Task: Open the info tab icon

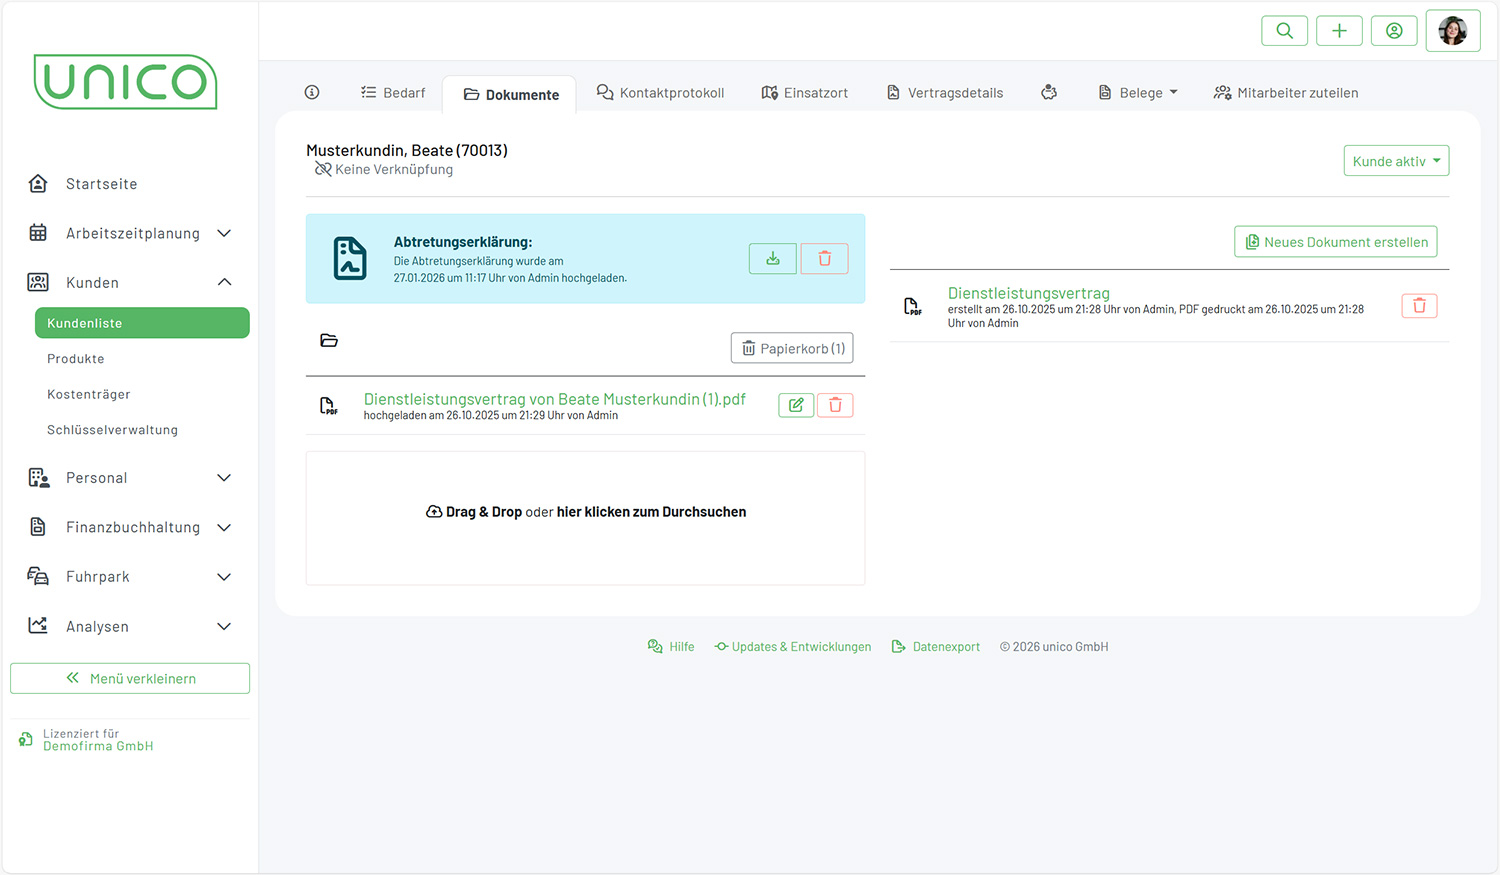Action: coord(312,93)
